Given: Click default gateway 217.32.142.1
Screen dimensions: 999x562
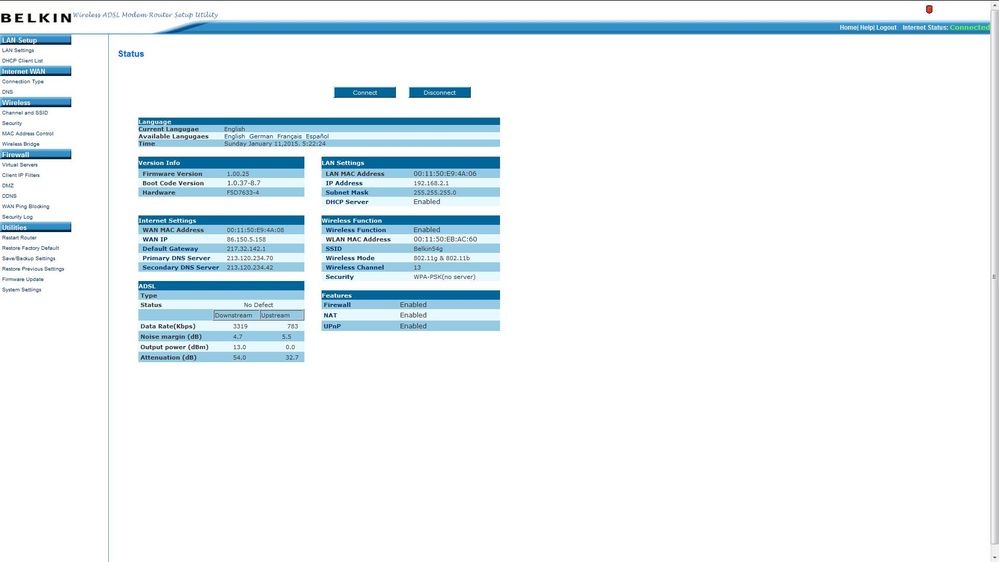Looking at the screenshot, I should tap(247, 249).
